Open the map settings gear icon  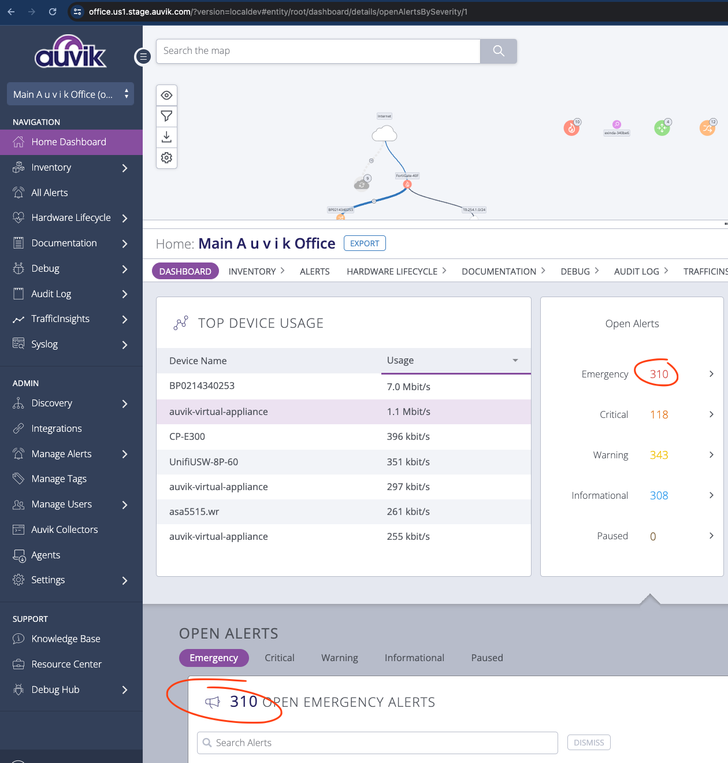tap(166, 158)
